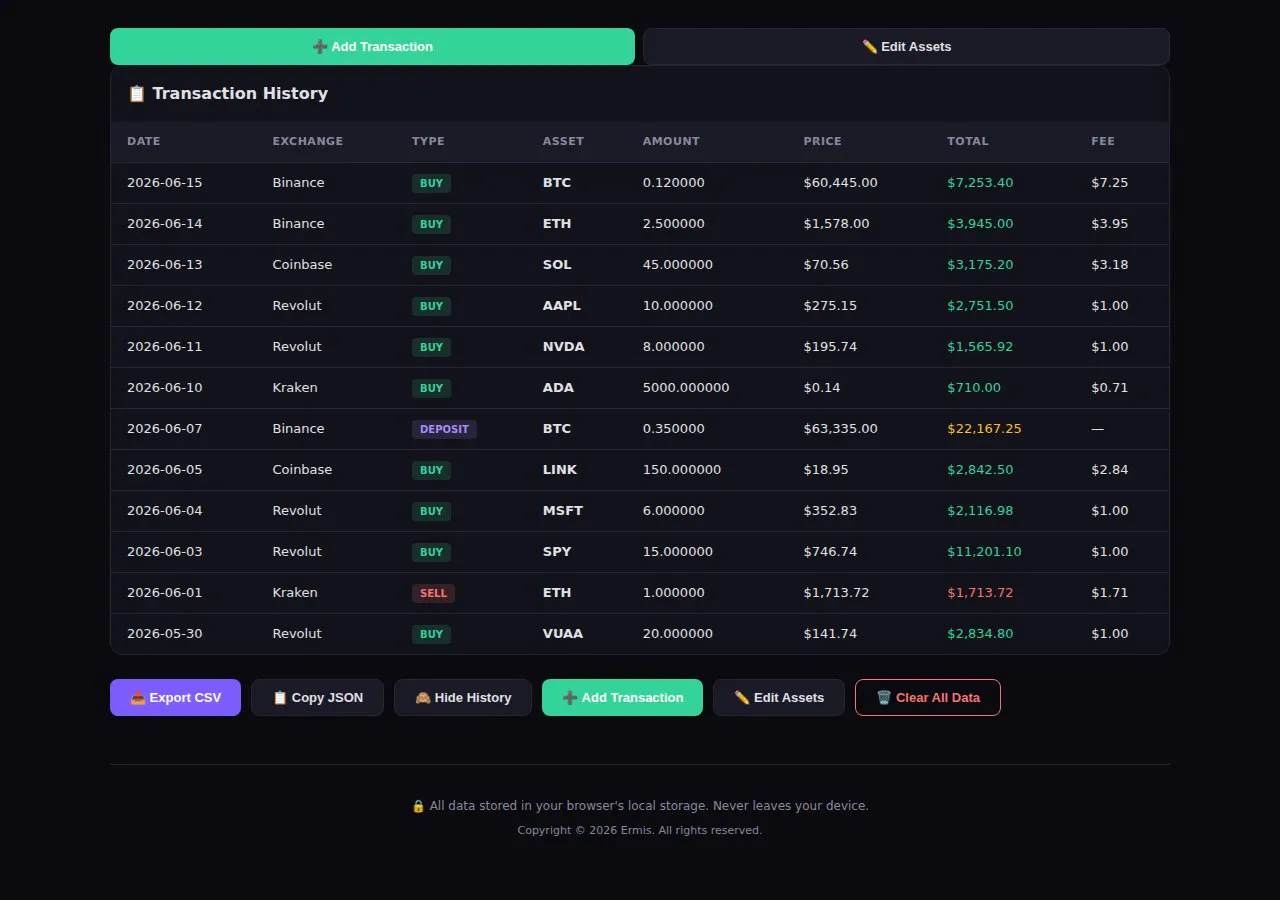1280x900 pixels.
Task: Click amount 2.500000
Action: click(x=674, y=224)
